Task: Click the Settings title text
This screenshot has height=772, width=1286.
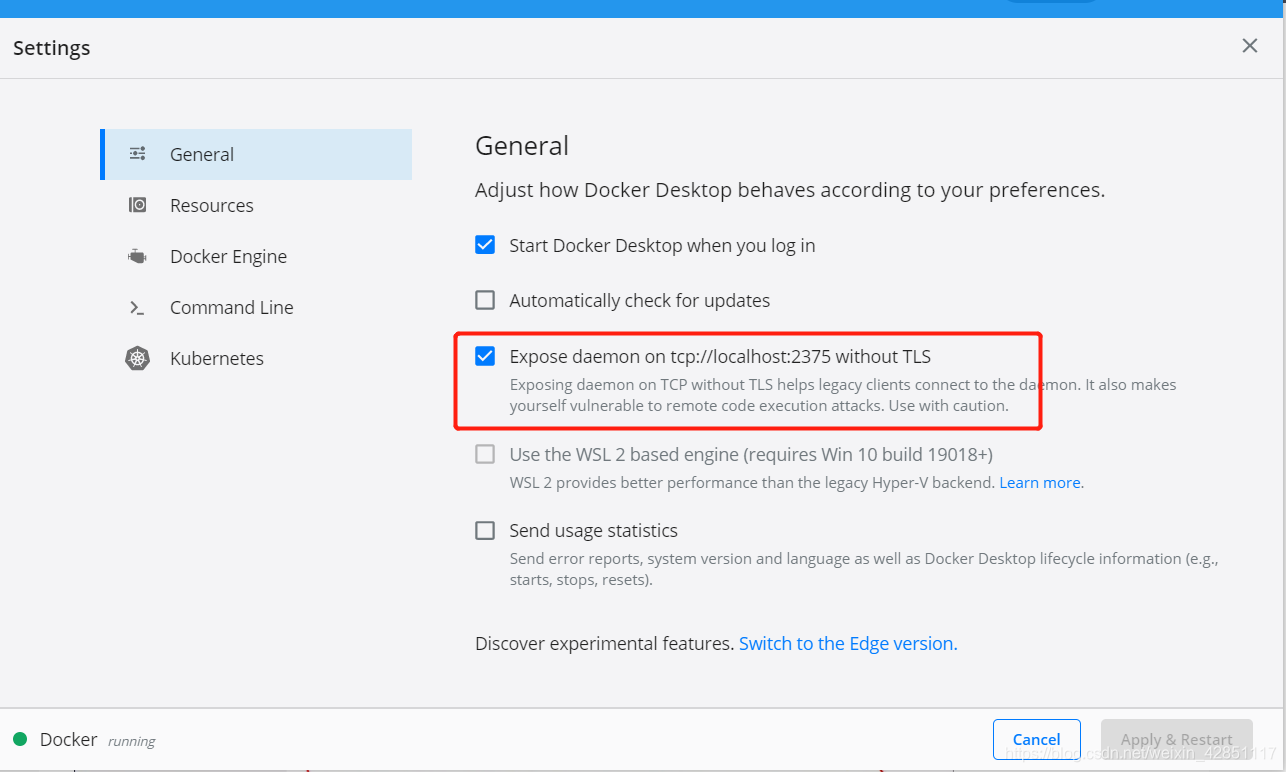Action: click(x=51, y=48)
